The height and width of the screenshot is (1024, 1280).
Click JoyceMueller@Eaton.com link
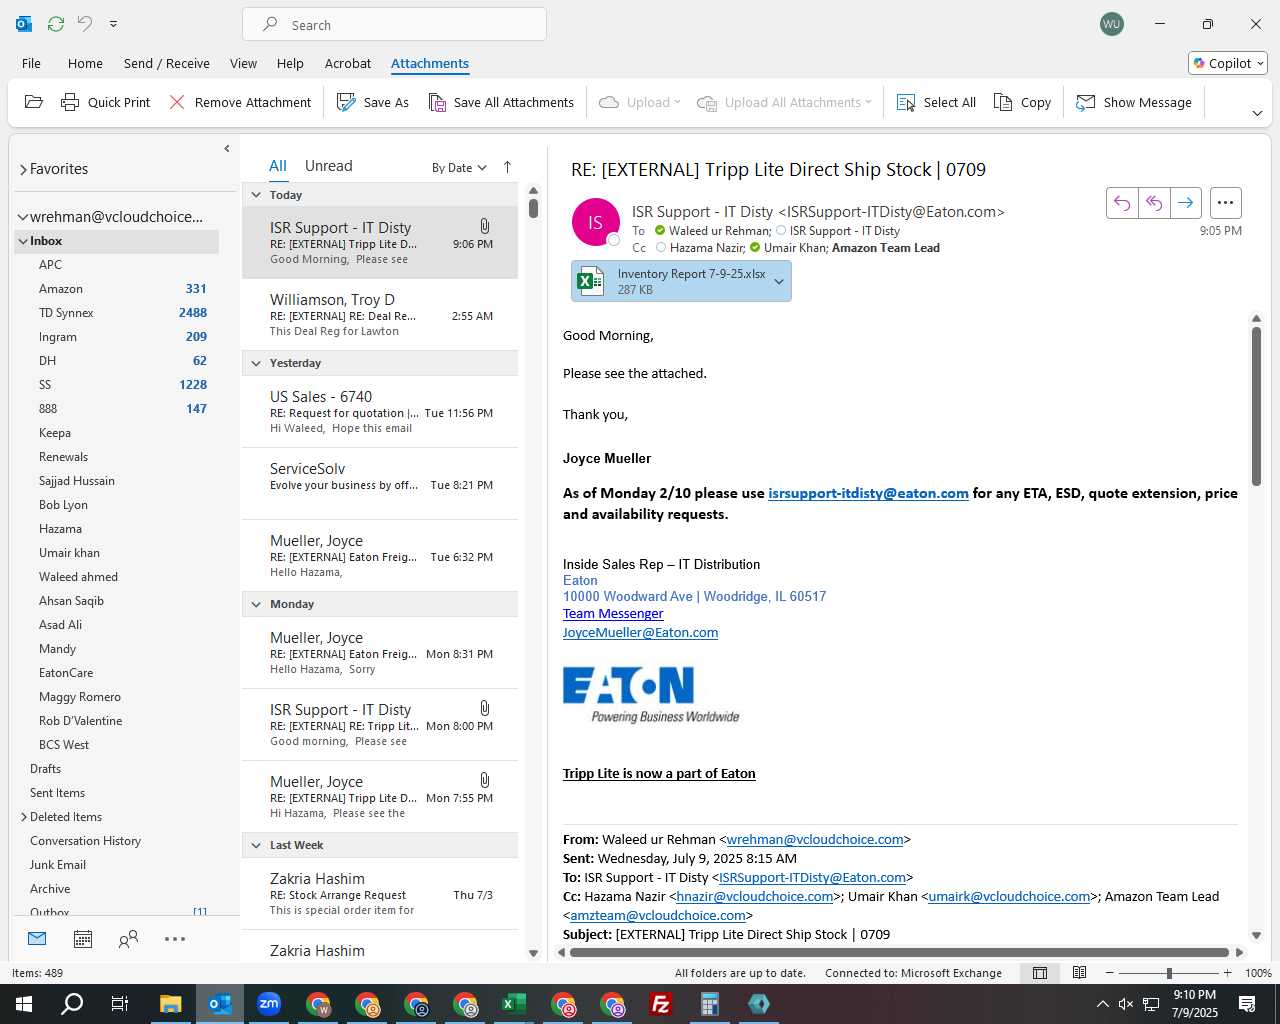click(640, 633)
